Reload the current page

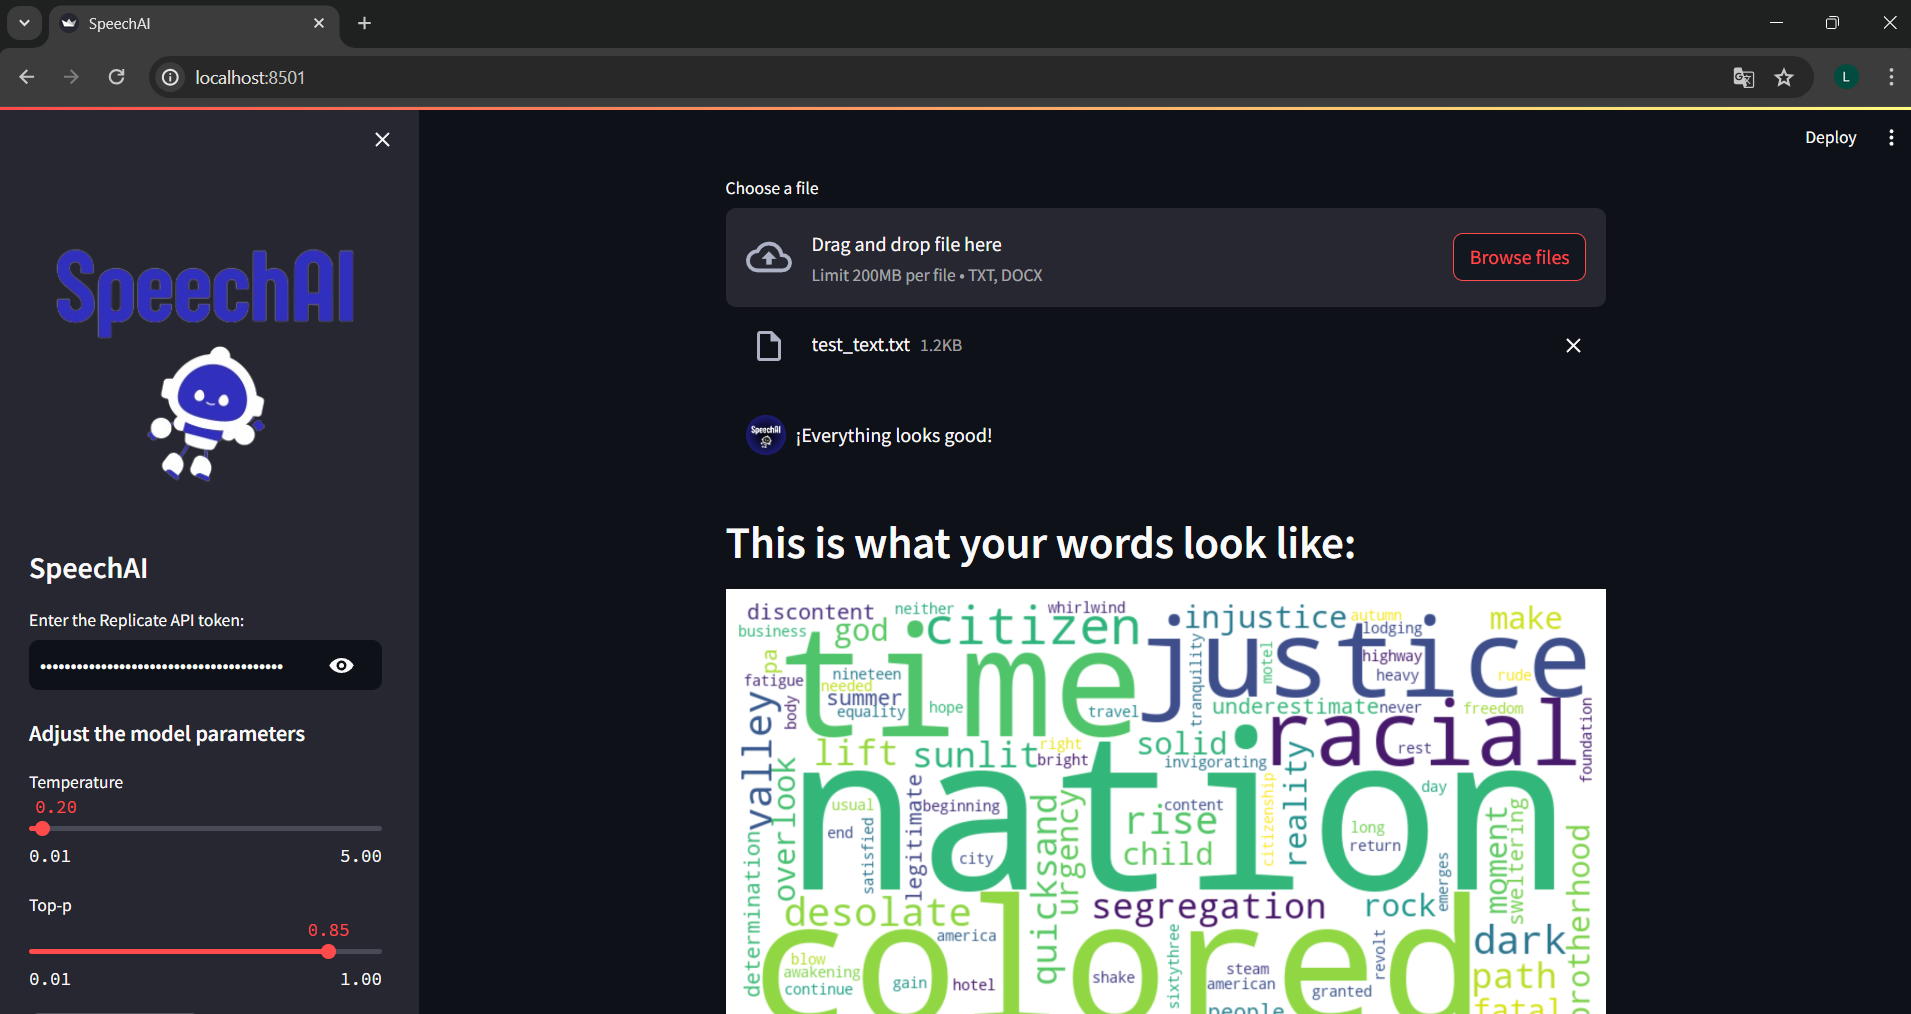(116, 77)
